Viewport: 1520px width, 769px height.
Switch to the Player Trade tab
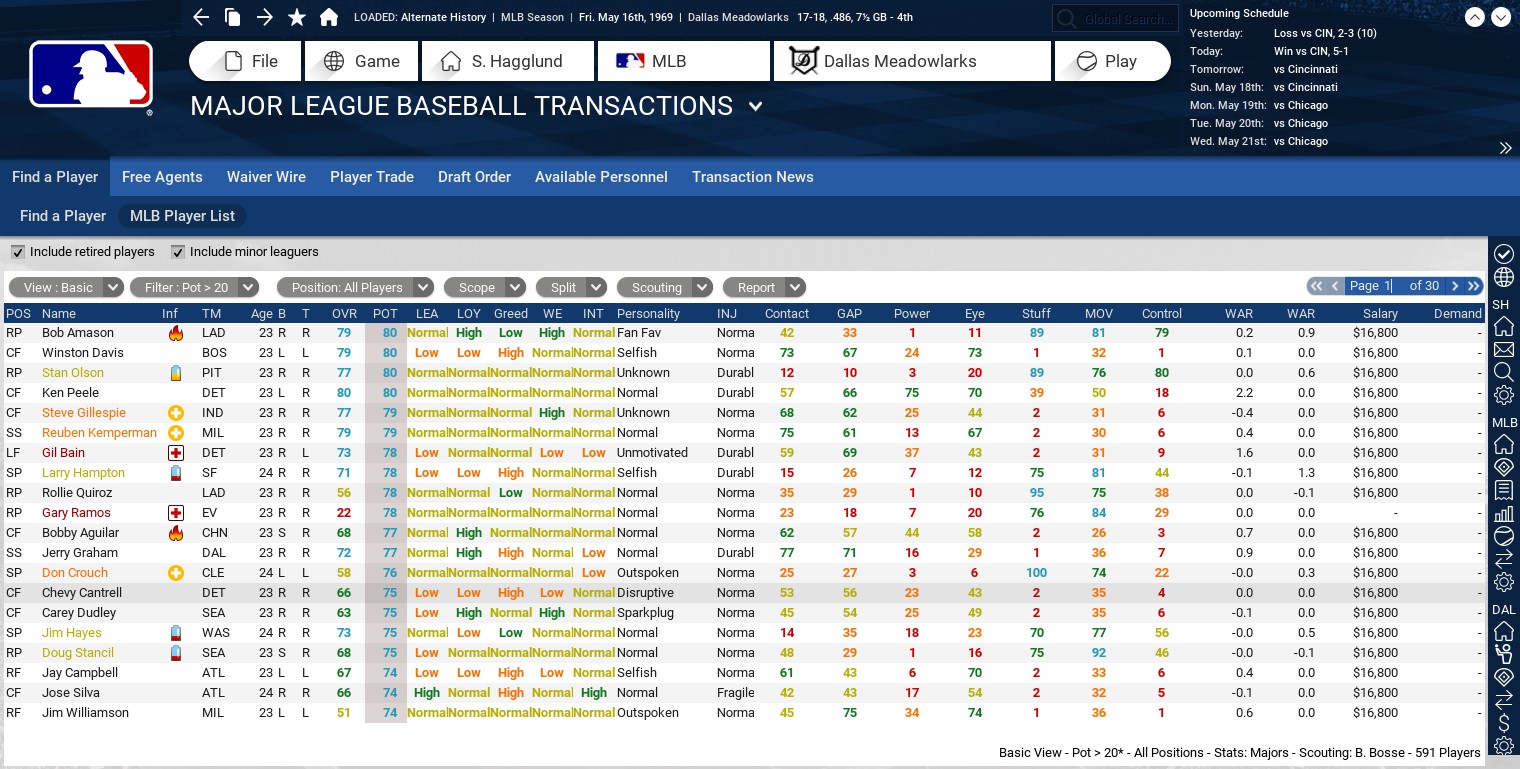coord(372,177)
